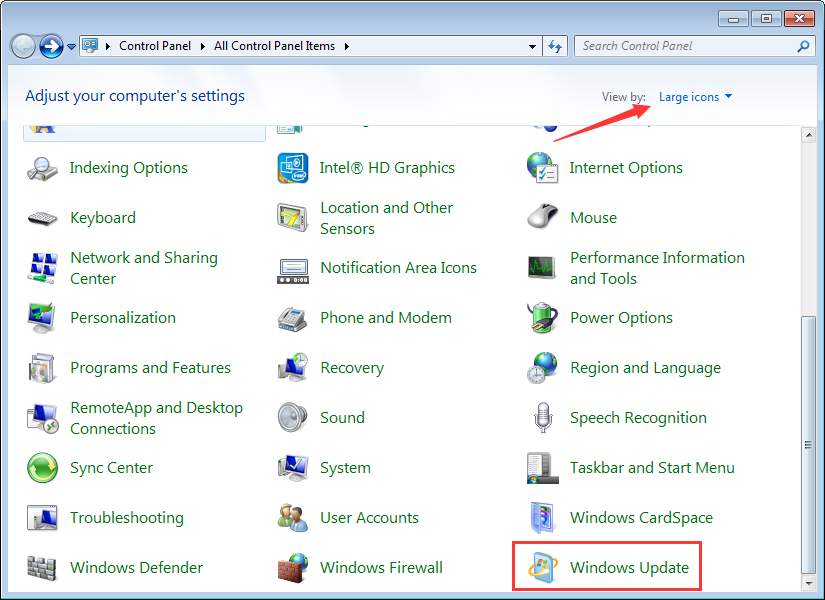This screenshot has width=825, height=600.
Task: Open Region and Language globe icon
Action: 542,368
